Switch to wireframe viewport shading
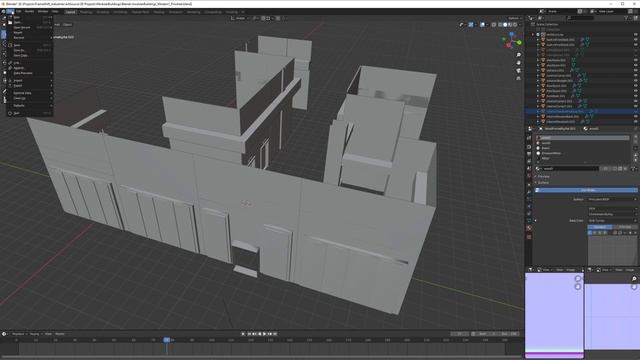 point(500,25)
